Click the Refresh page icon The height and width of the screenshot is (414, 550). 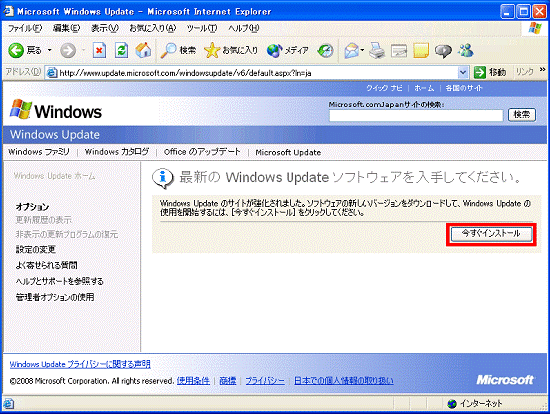coord(122,51)
